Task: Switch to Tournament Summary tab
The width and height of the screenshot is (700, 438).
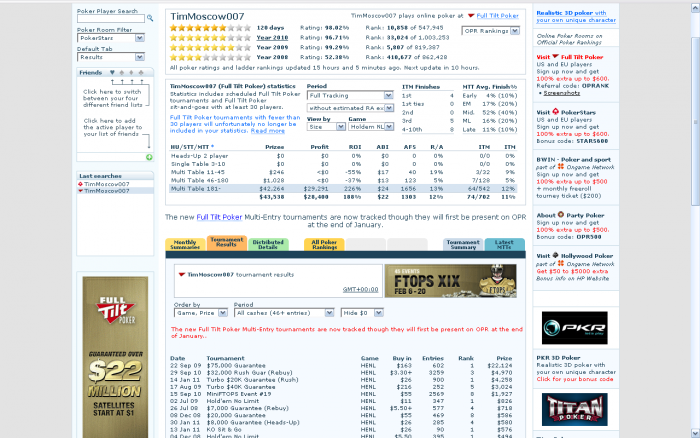Action: tap(463, 244)
